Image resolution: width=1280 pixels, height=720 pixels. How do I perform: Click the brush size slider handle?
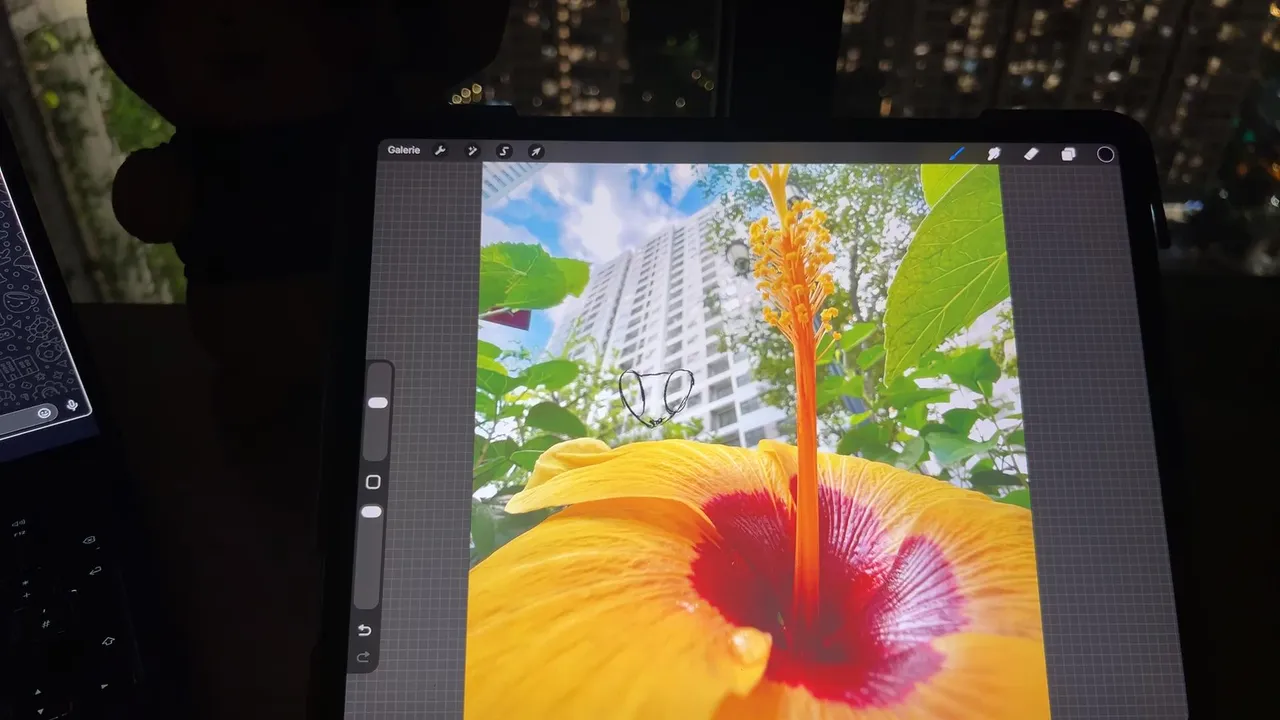tap(378, 403)
